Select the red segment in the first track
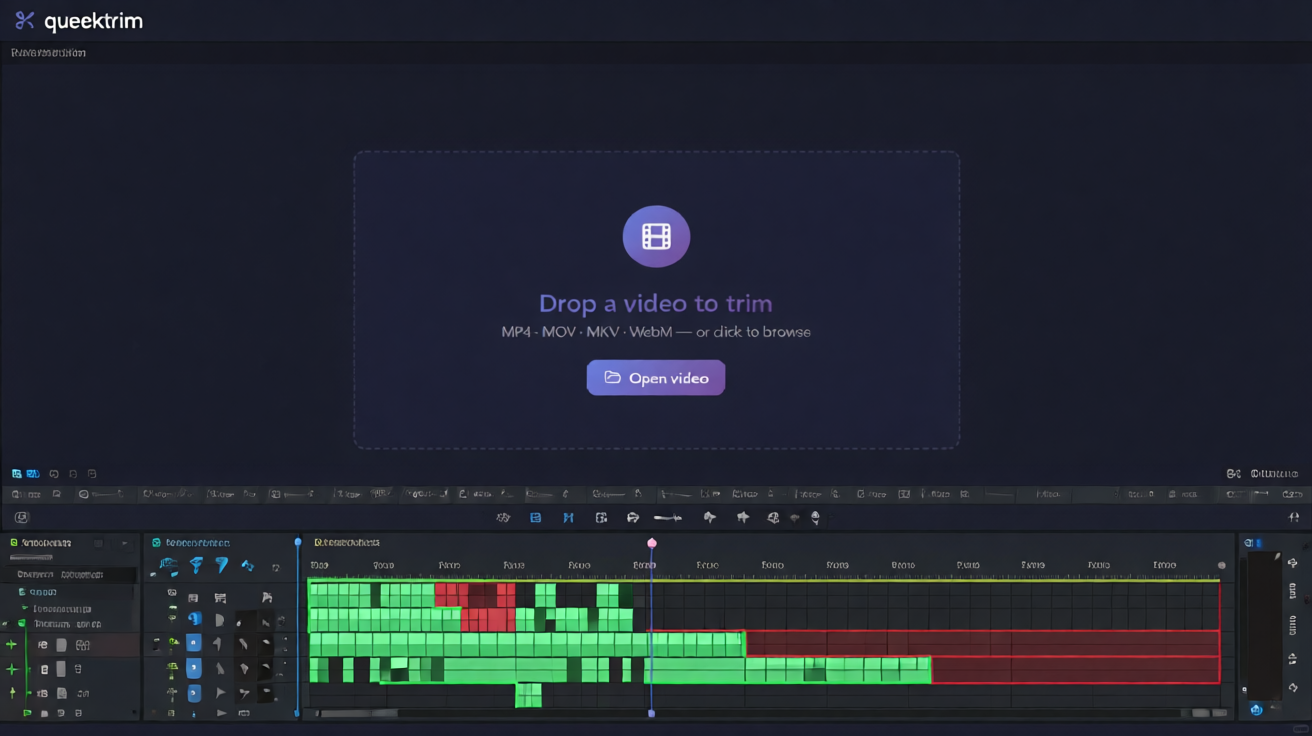This screenshot has height=736, width=1312. pos(475,595)
